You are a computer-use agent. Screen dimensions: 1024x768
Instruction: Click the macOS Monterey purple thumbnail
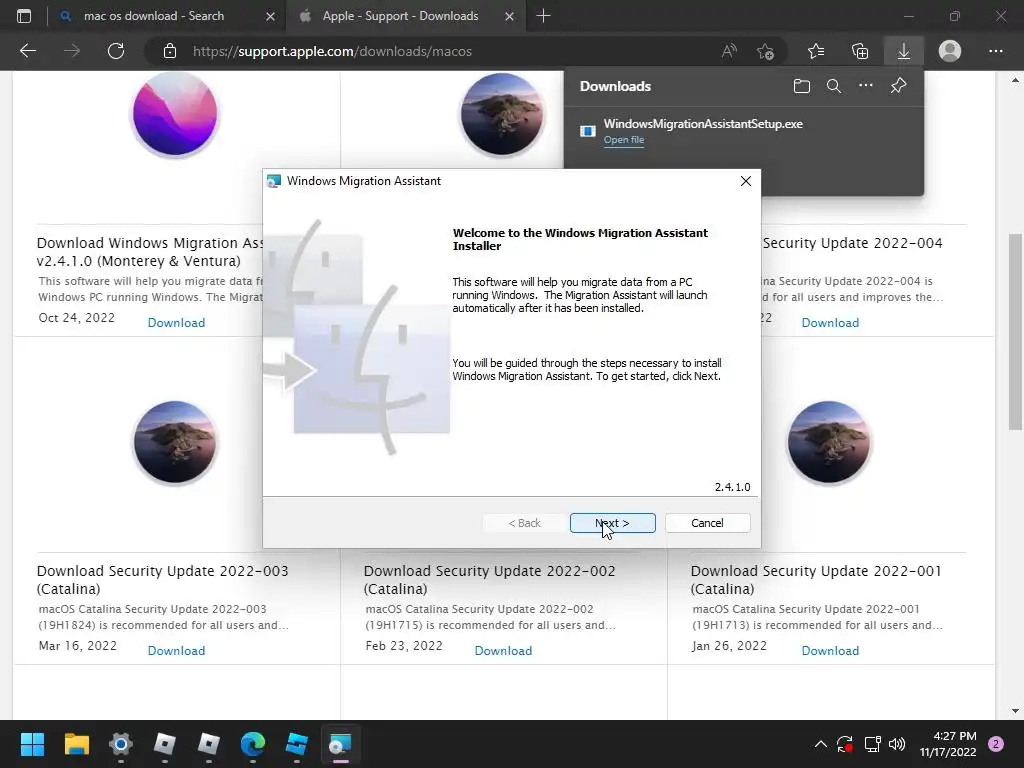pyautogui.click(x=175, y=114)
